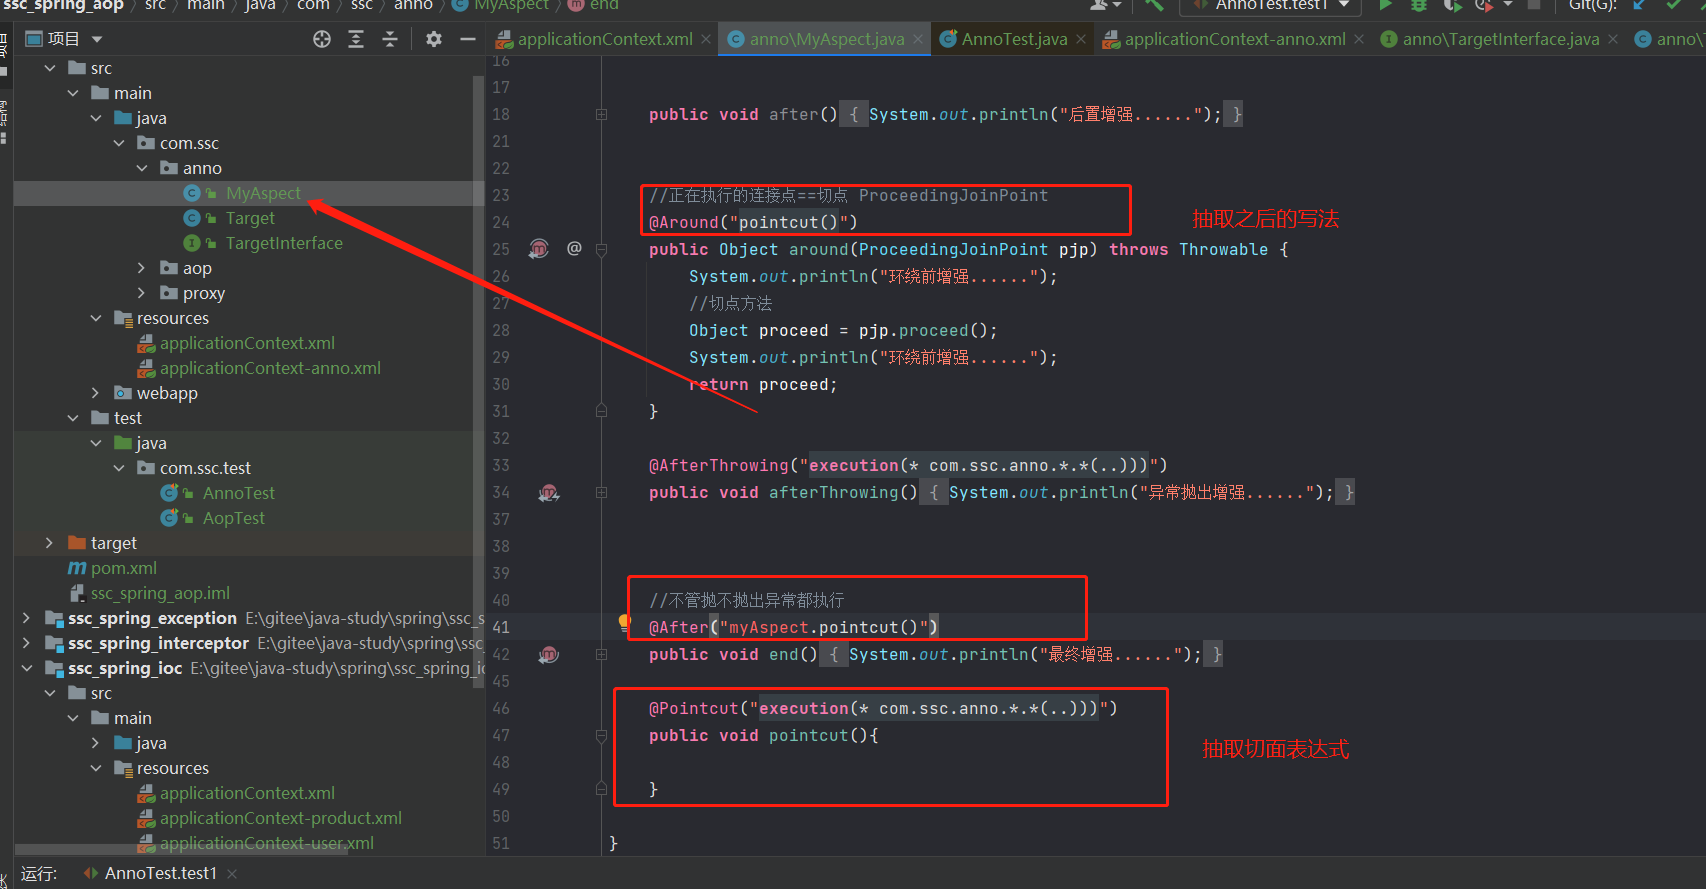
Task: Click the @ gutter icon on line 25
Action: [x=574, y=248]
